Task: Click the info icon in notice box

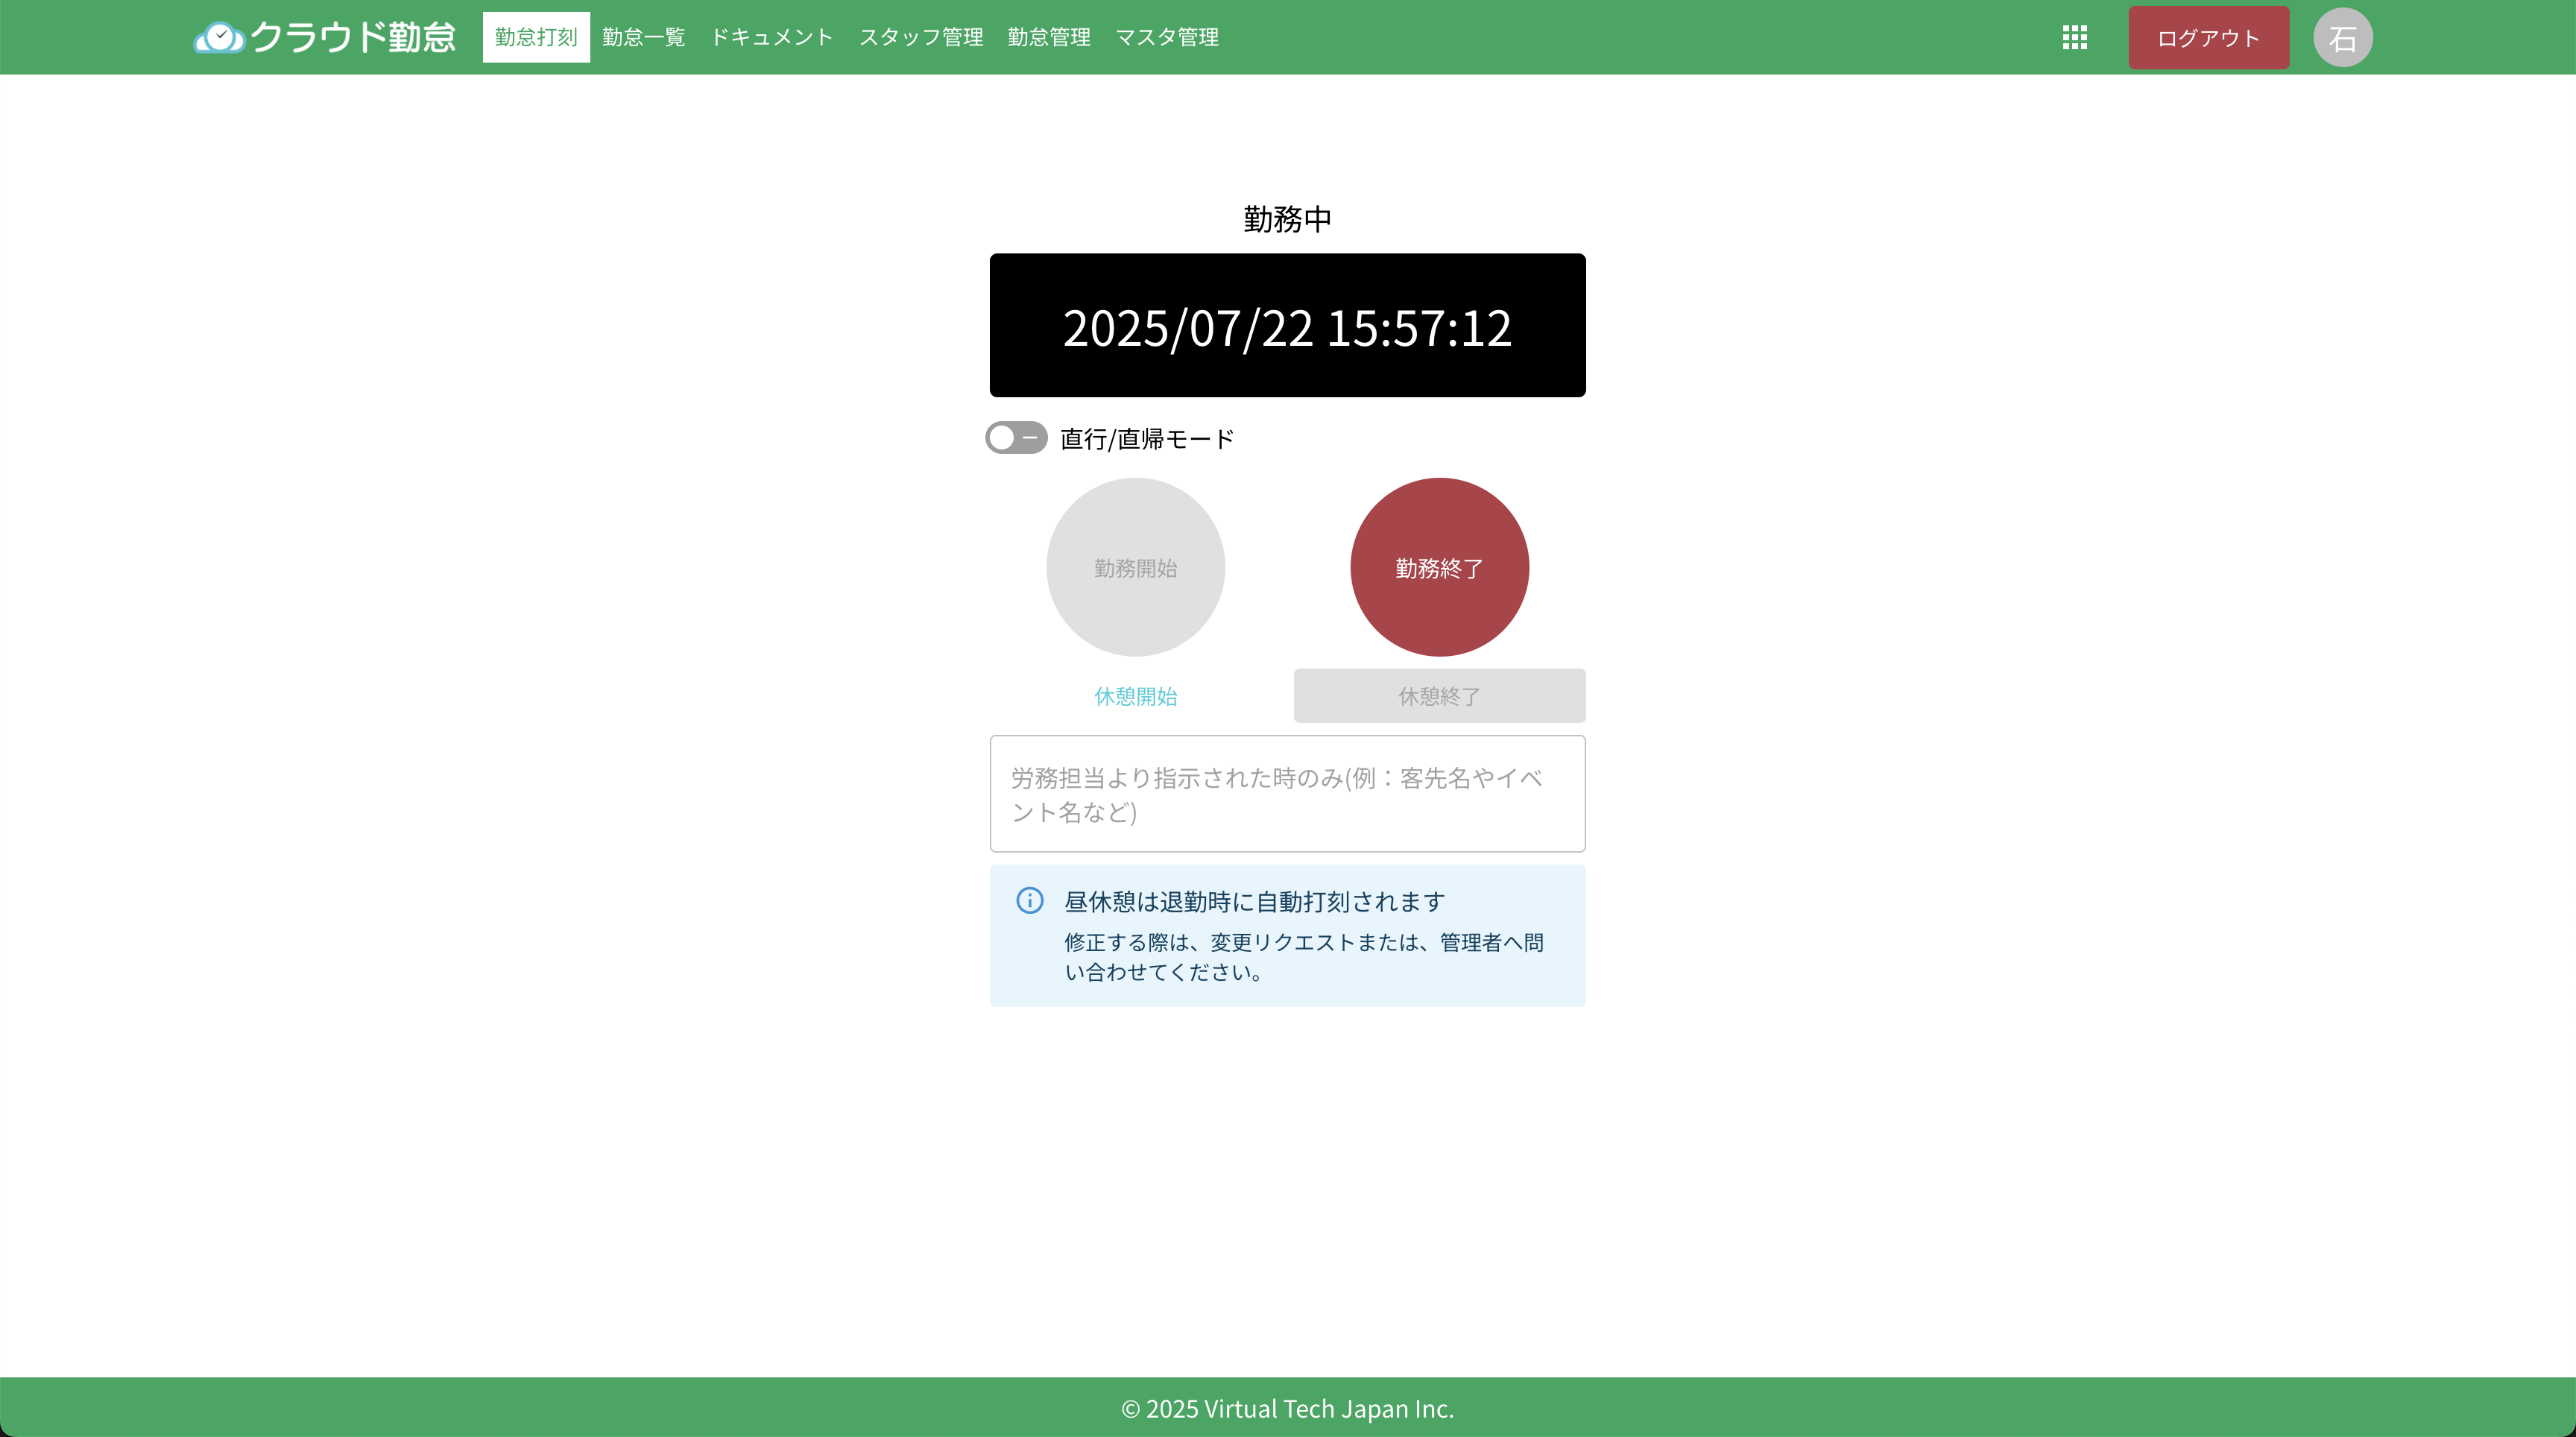Action: pos(1029,900)
